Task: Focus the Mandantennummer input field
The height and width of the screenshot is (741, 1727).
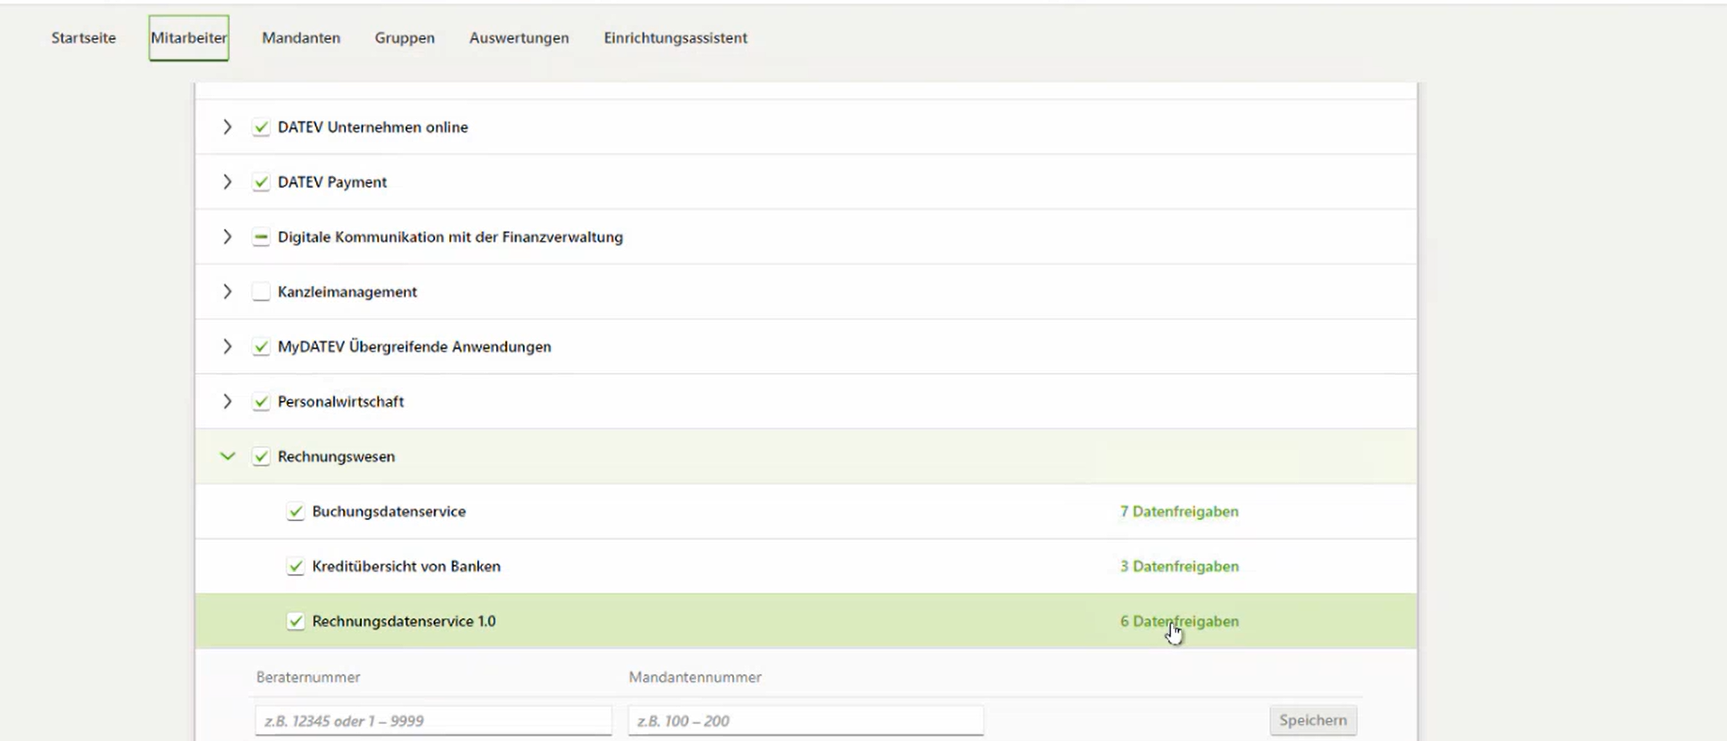Action: 805,720
